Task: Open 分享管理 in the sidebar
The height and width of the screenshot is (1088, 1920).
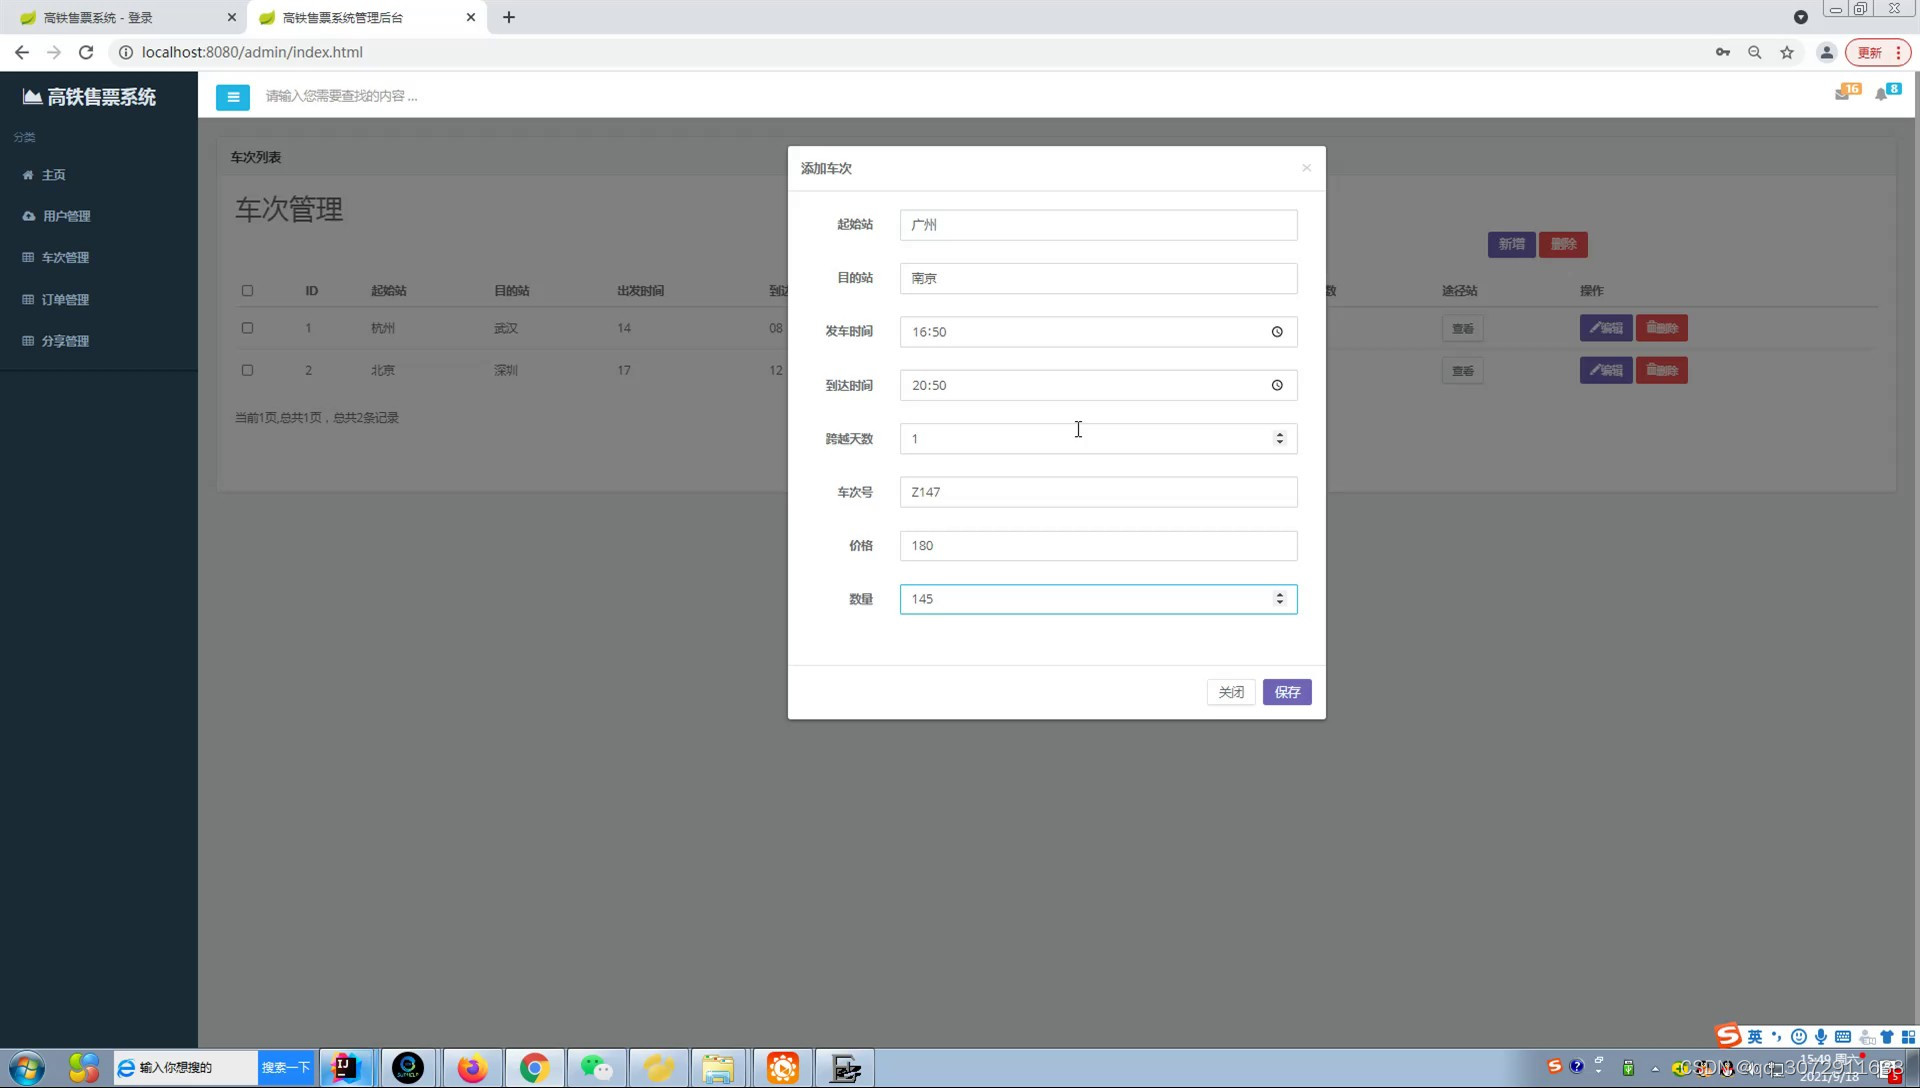Action: pos(65,341)
